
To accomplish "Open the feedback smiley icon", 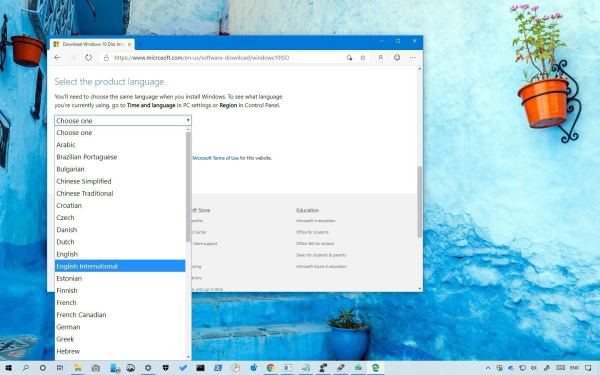I will (397, 57).
